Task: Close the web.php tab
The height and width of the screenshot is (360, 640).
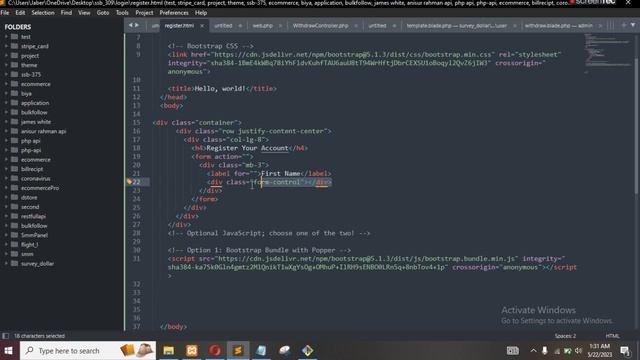Action: [280, 26]
